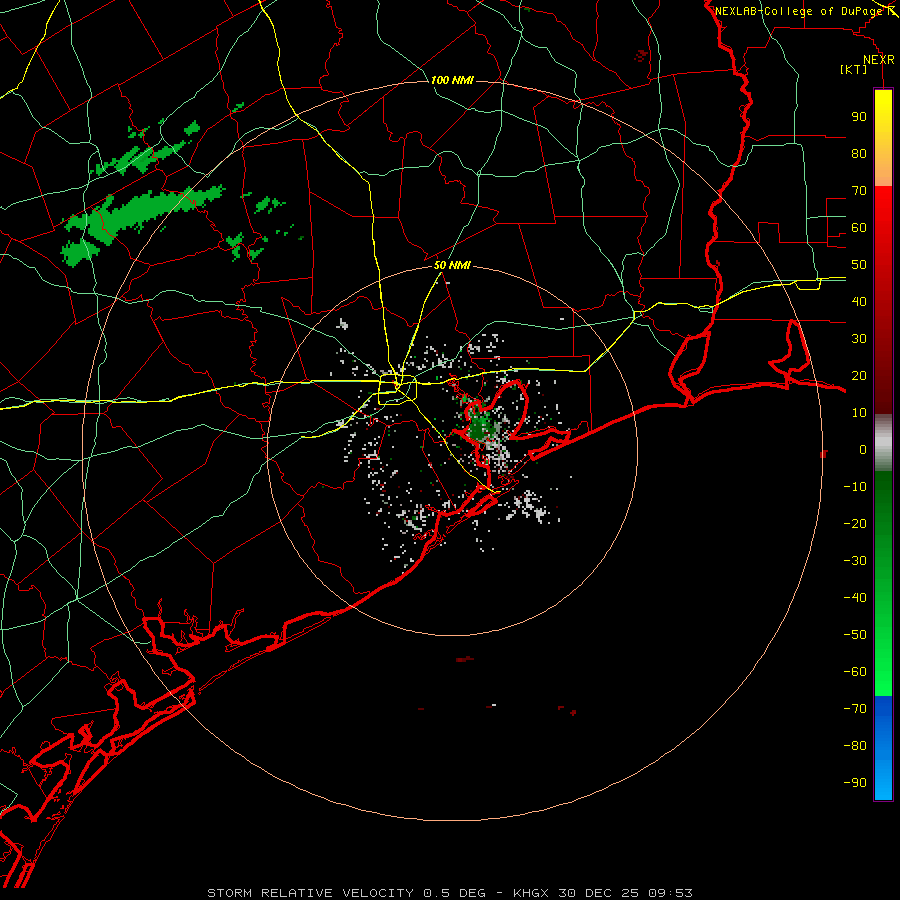Click the positive 60 knot scale label
Image resolution: width=900 pixels, height=900 pixels.
point(859,228)
